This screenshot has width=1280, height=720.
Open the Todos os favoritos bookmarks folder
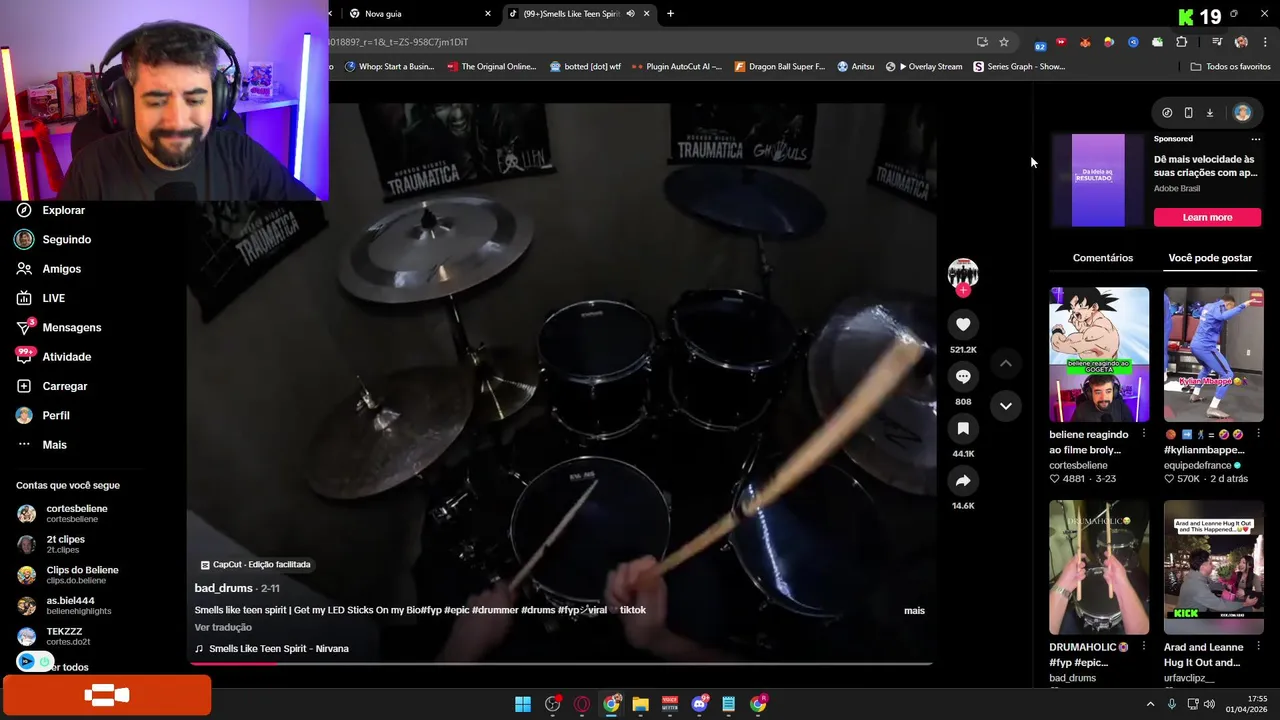coord(1230,67)
